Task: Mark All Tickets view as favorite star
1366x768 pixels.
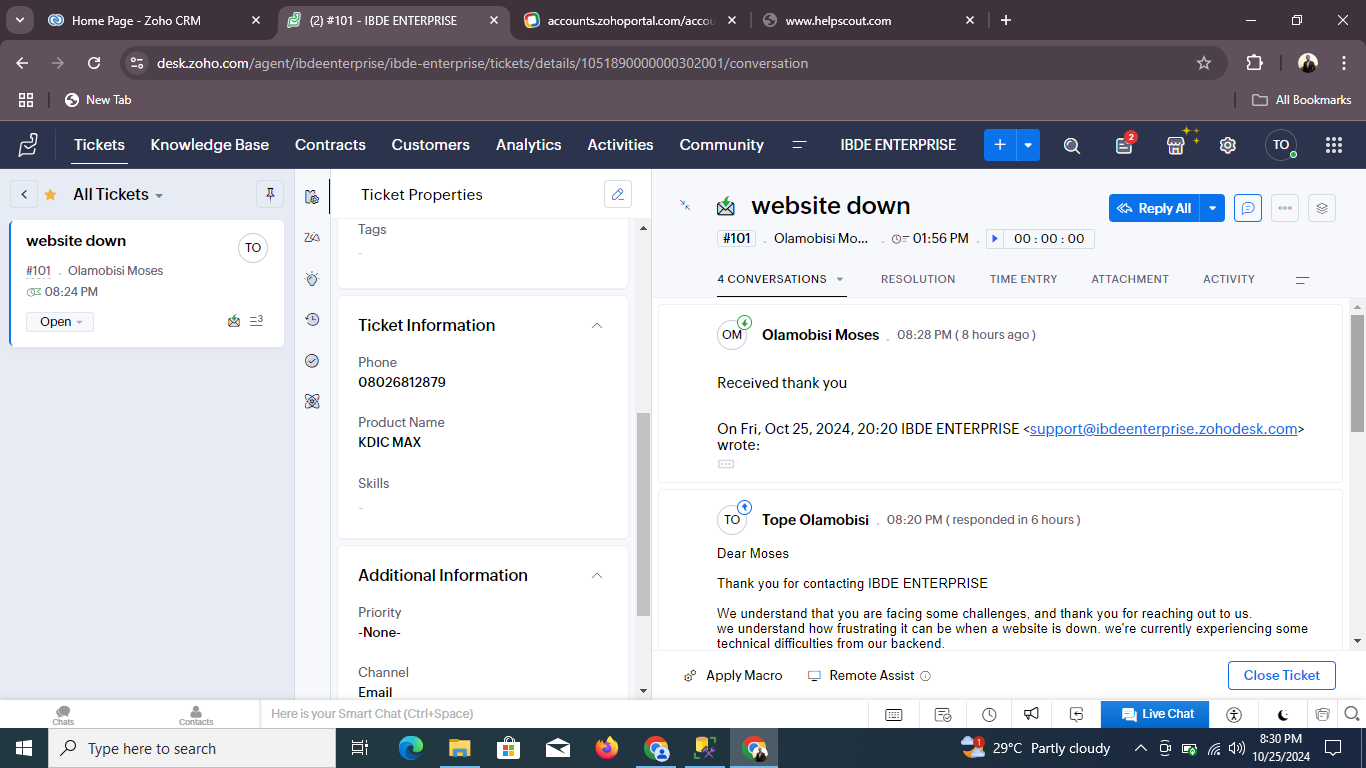Action: [50, 195]
